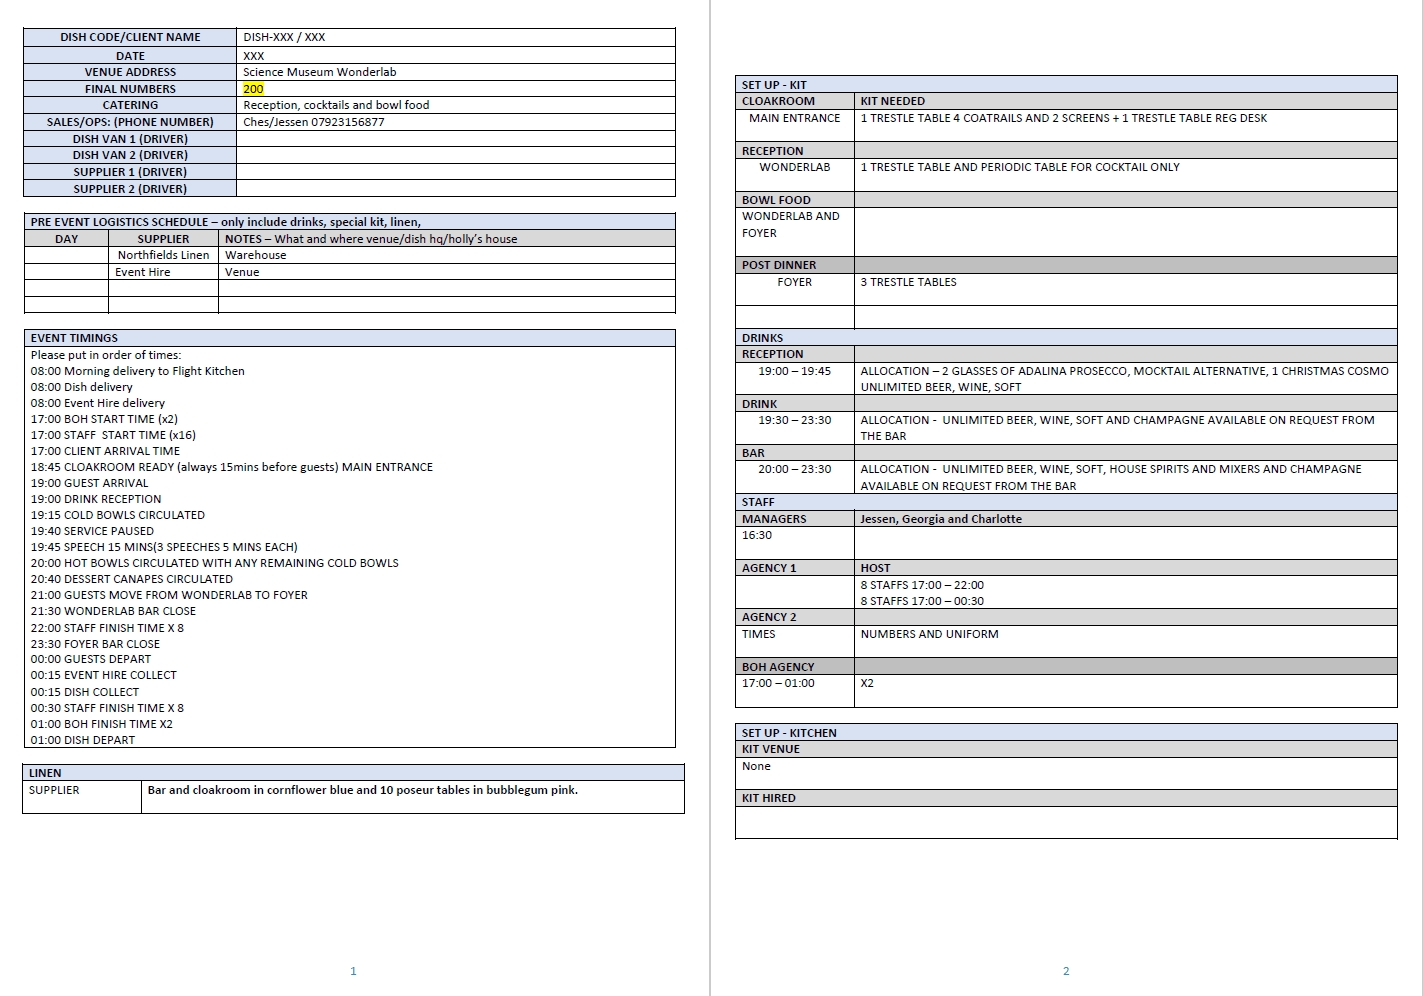Click page number 2 in footer
Screen dimensions: 1423x996
click(1066, 971)
